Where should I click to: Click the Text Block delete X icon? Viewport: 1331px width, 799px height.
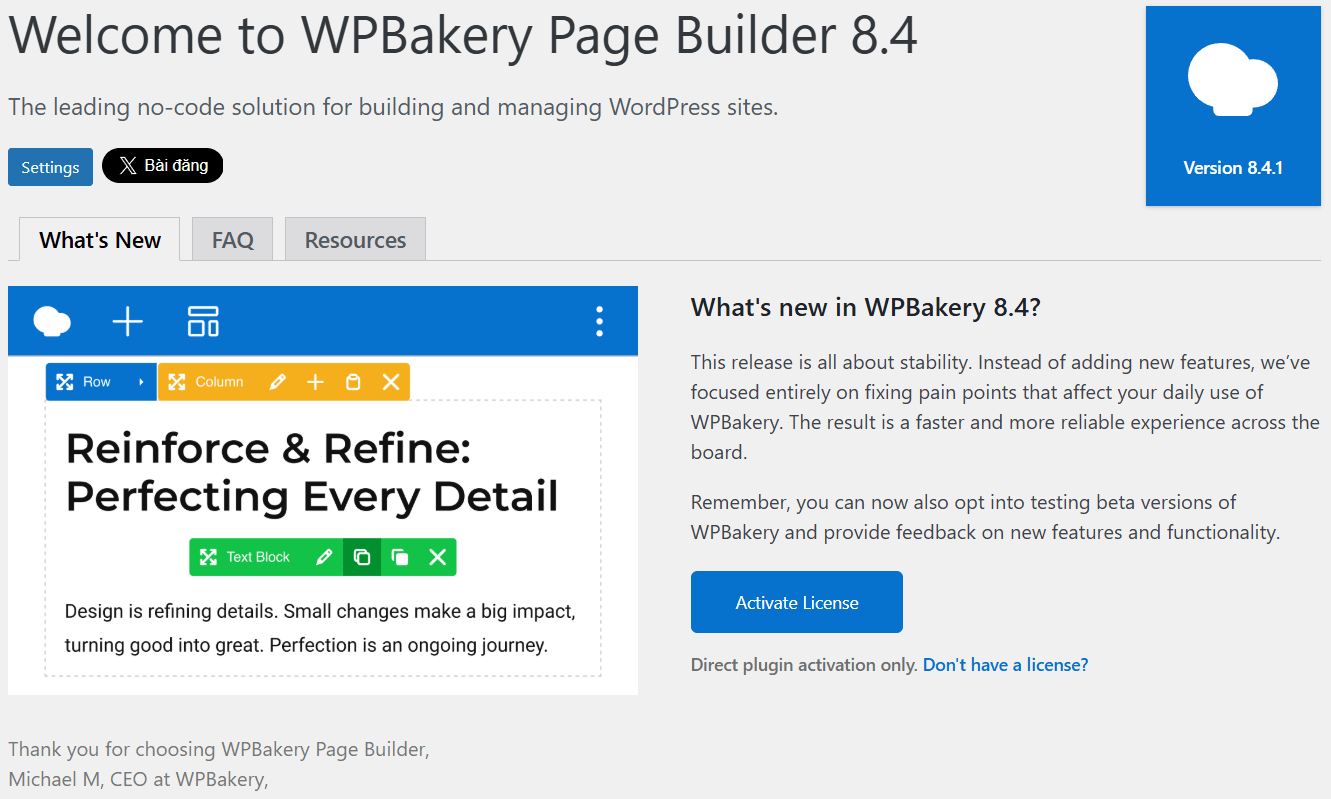pos(438,557)
